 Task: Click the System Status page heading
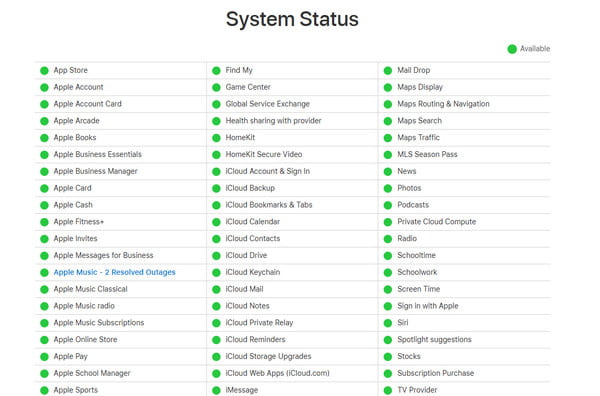292,19
